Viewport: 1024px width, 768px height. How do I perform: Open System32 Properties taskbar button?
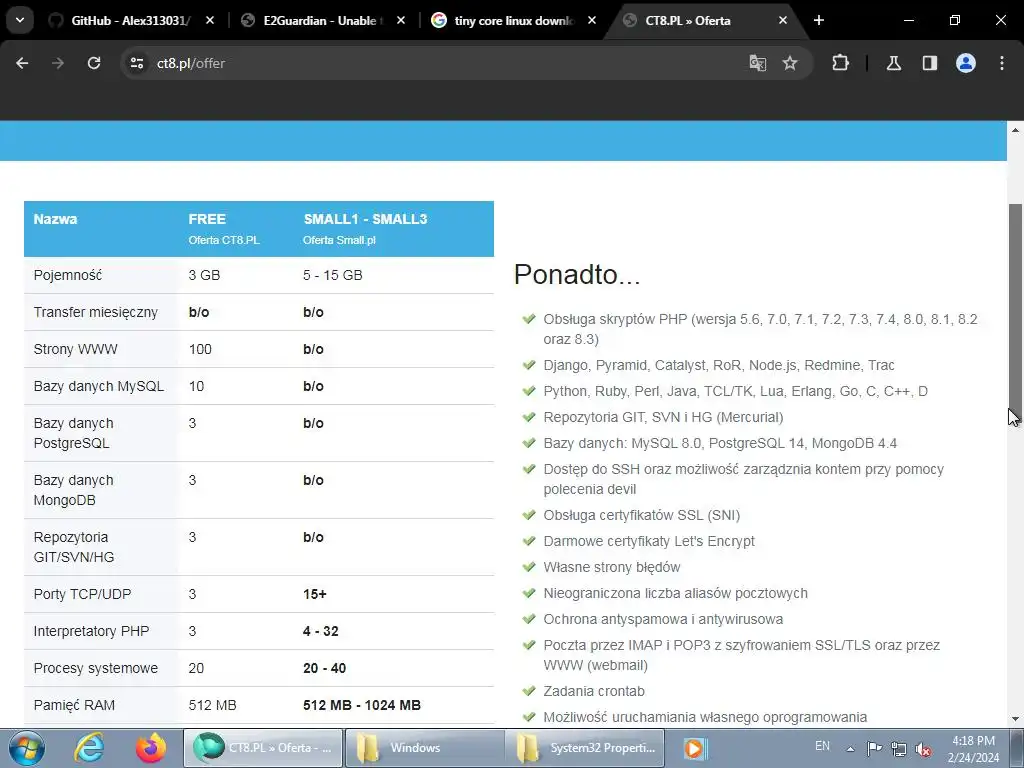(x=584, y=748)
